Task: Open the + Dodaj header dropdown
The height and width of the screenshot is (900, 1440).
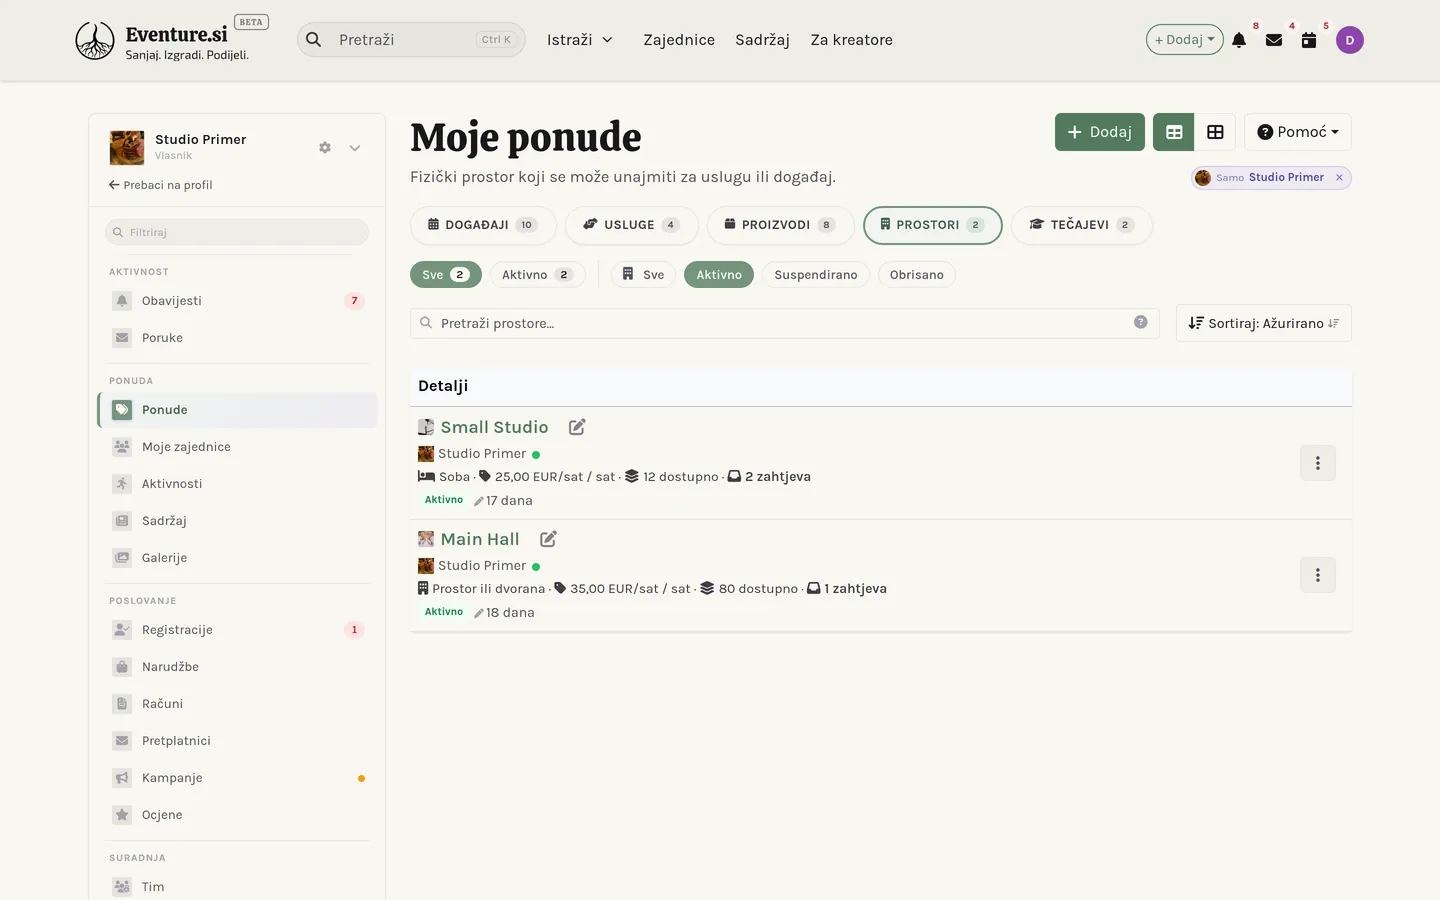Action: (1184, 40)
